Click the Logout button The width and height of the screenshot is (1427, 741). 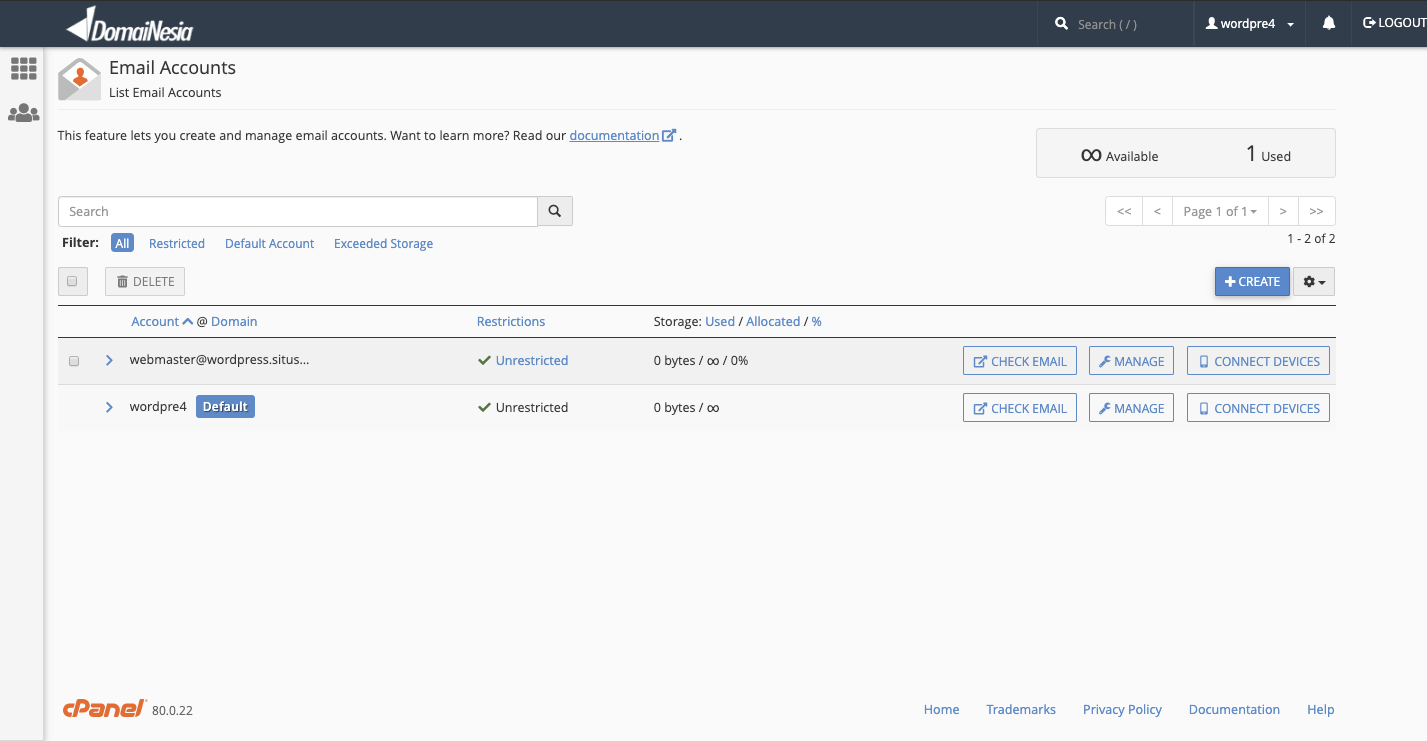1393,23
